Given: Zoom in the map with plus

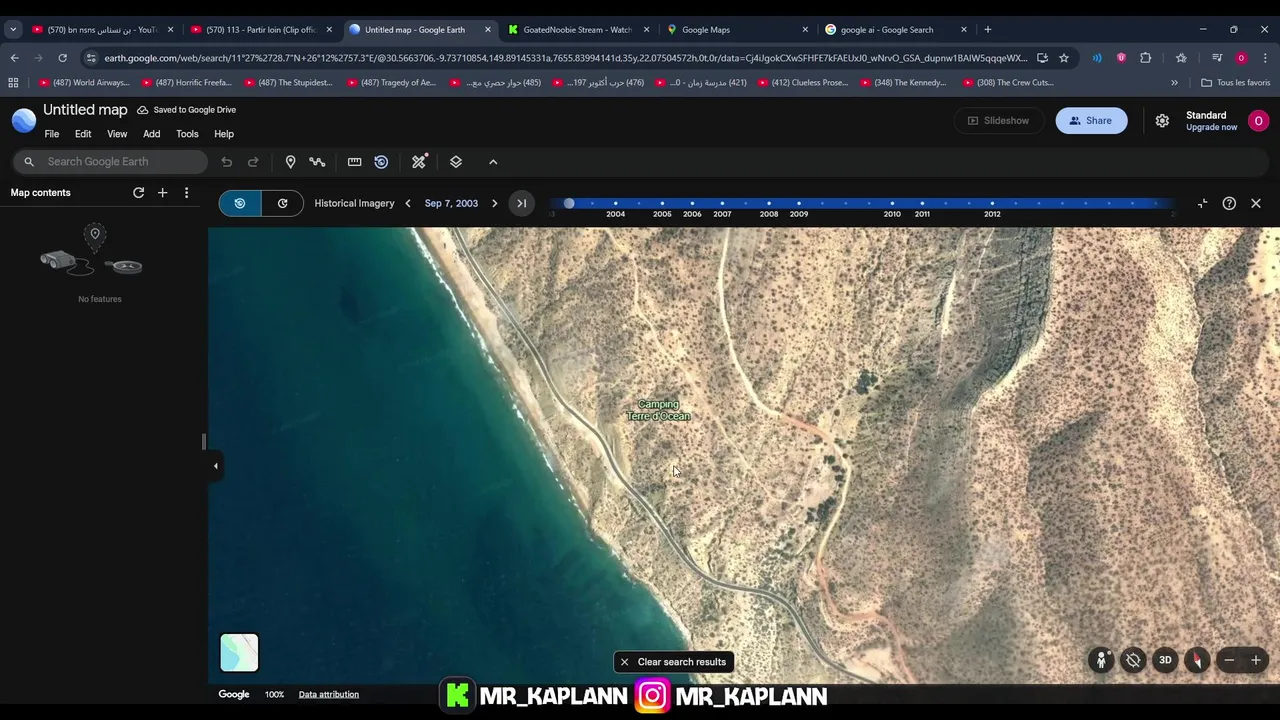Looking at the screenshot, I should pos(1256,661).
